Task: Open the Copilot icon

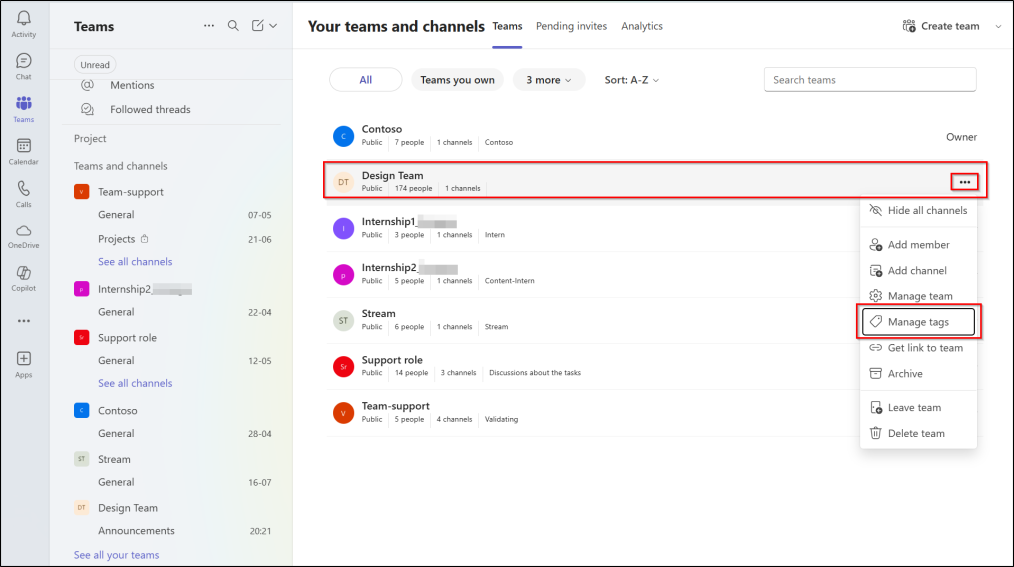Action: click(x=23, y=273)
